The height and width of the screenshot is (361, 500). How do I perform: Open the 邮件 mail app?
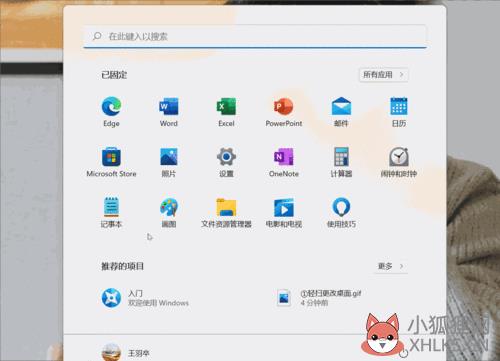click(x=341, y=112)
